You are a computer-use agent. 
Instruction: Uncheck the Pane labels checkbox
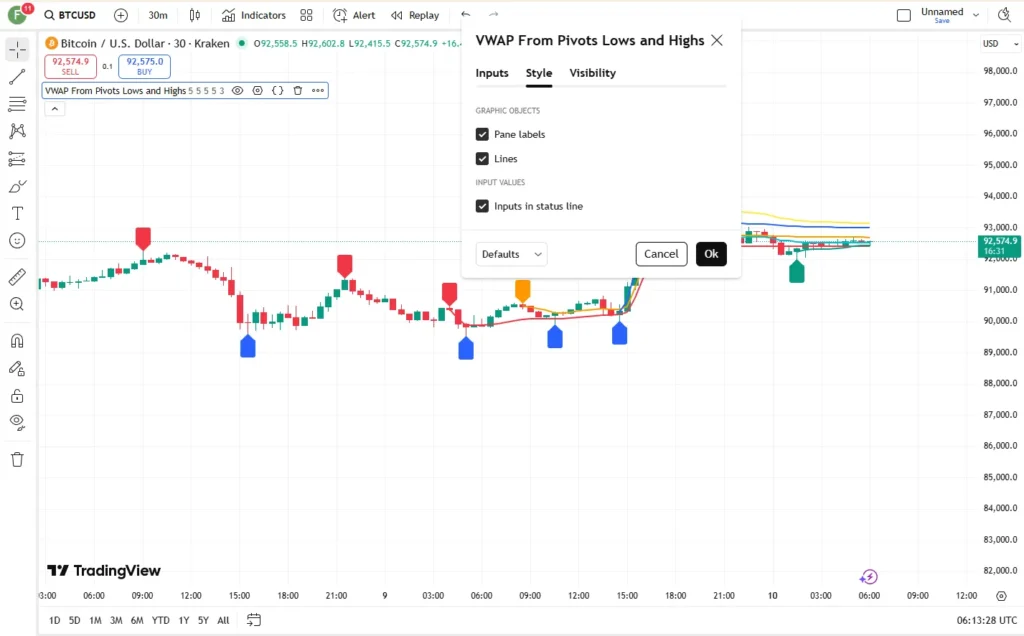(x=482, y=135)
